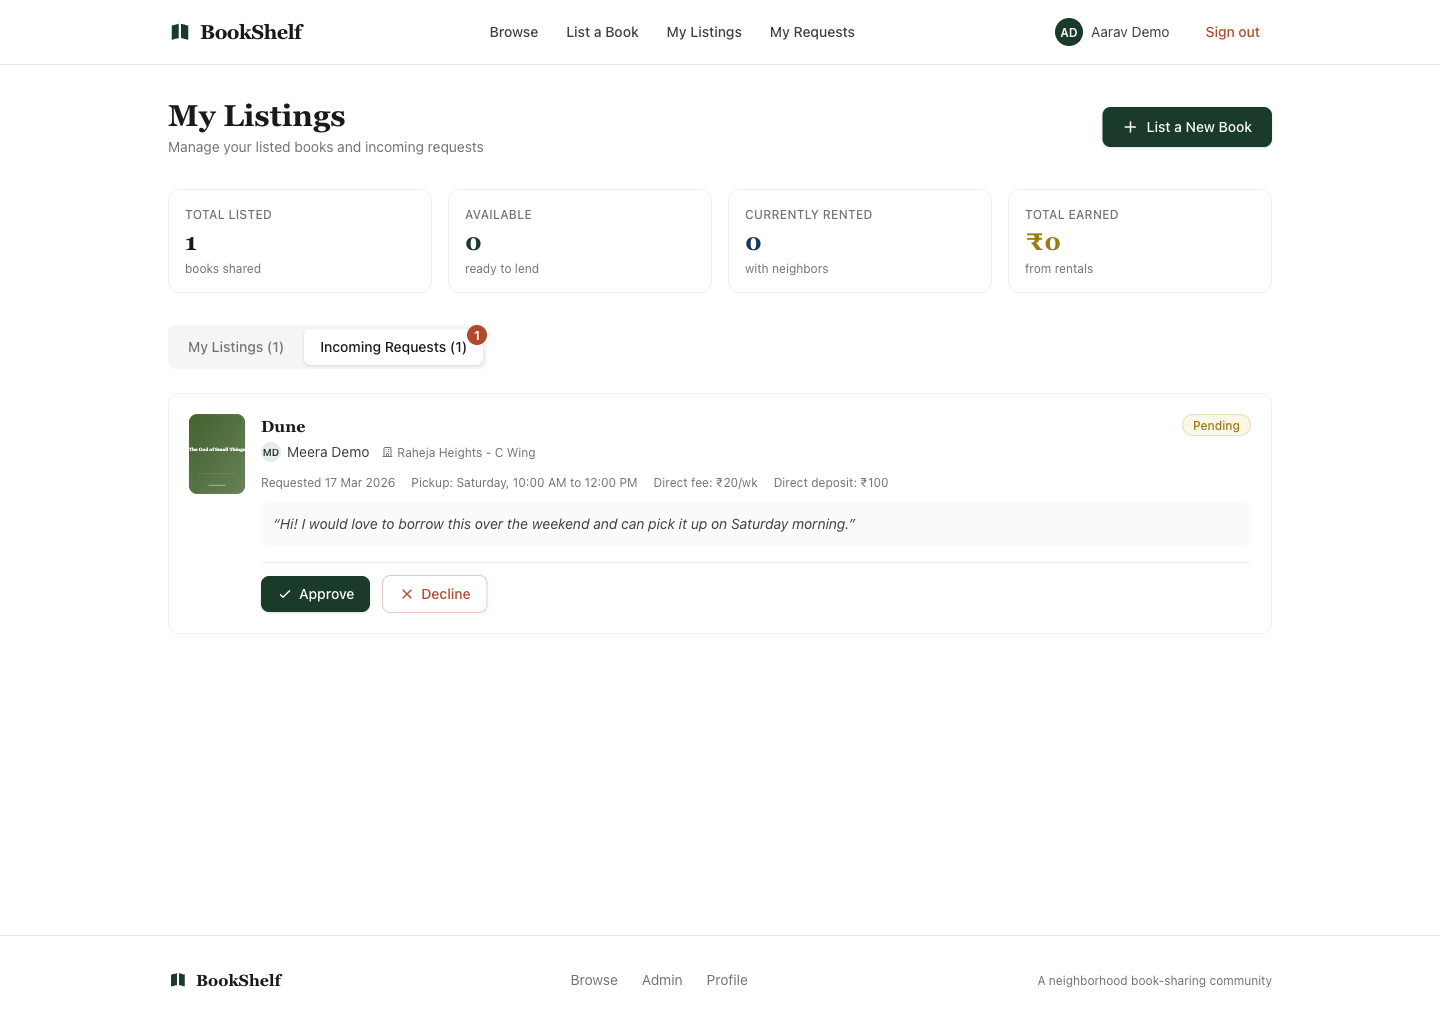Go to List a Book in navigation
Image resolution: width=1440 pixels, height=1024 pixels.
602,32
